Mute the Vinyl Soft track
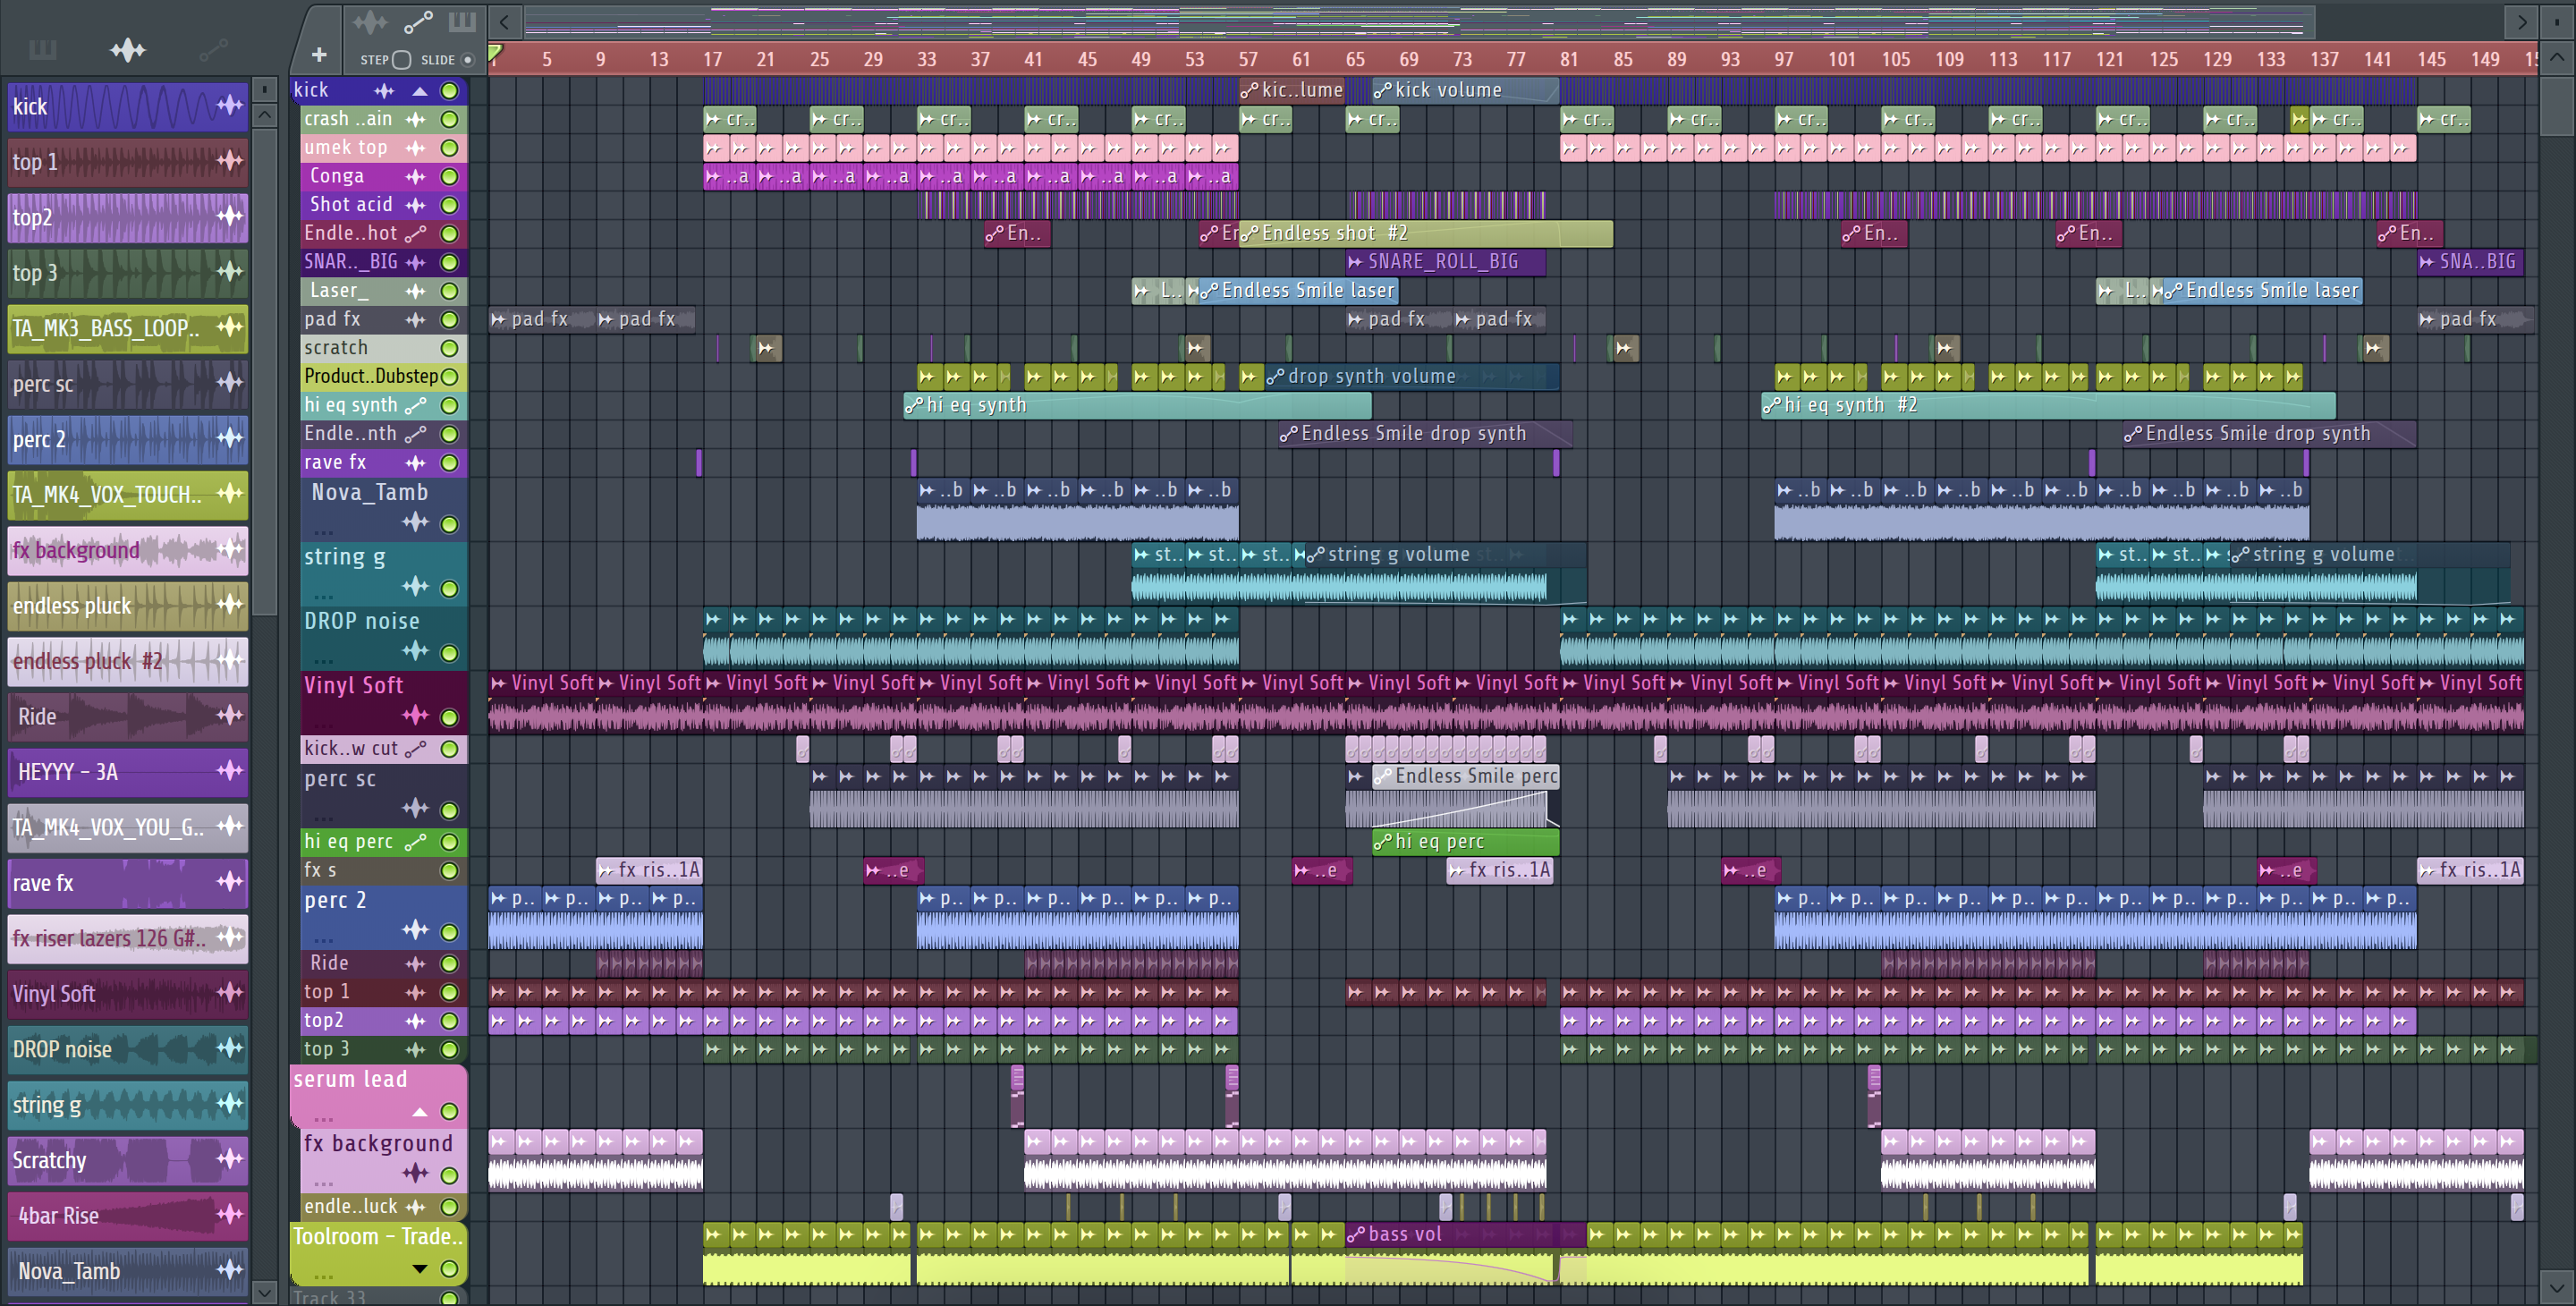This screenshot has height=1306, width=2576. tap(449, 717)
